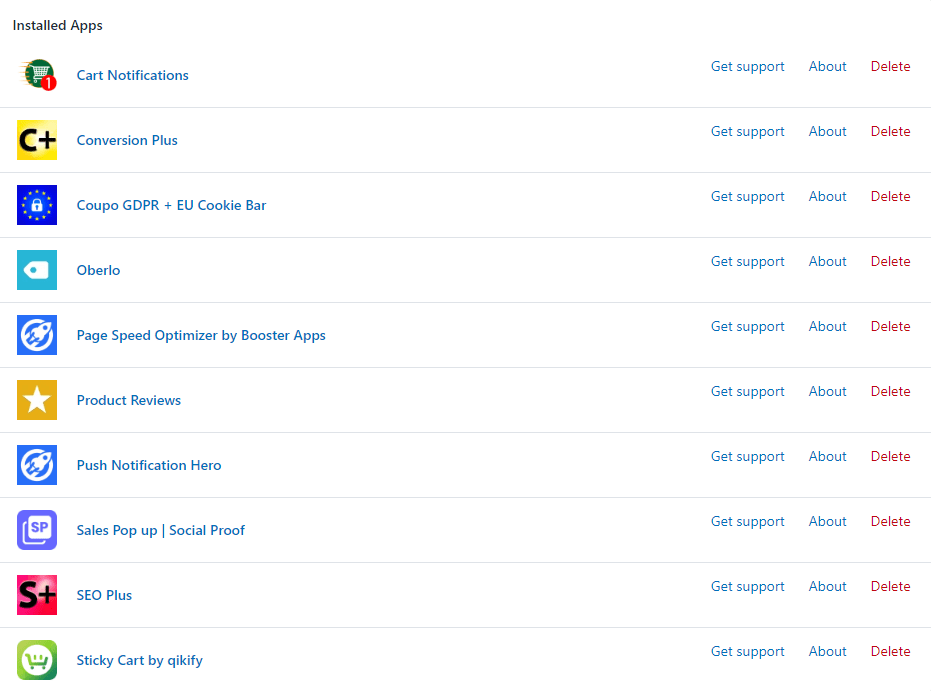Delete the Sticky Cart by qikify app
This screenshot has height=691, width=931.
890,651
